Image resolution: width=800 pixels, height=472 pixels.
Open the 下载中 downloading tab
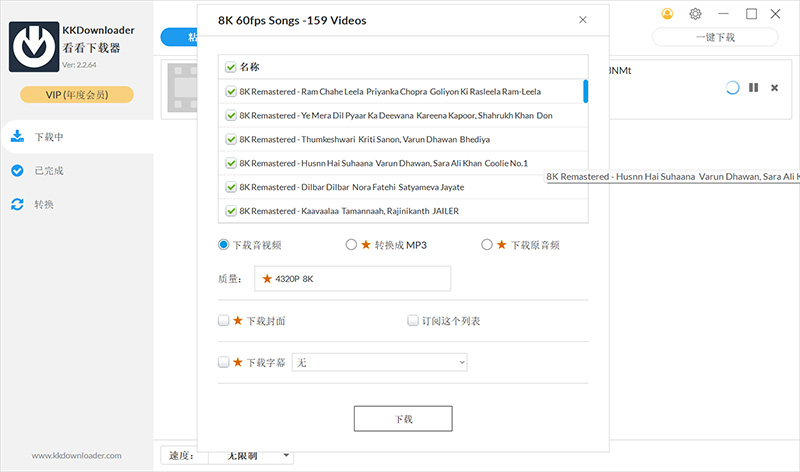(50, 137)
